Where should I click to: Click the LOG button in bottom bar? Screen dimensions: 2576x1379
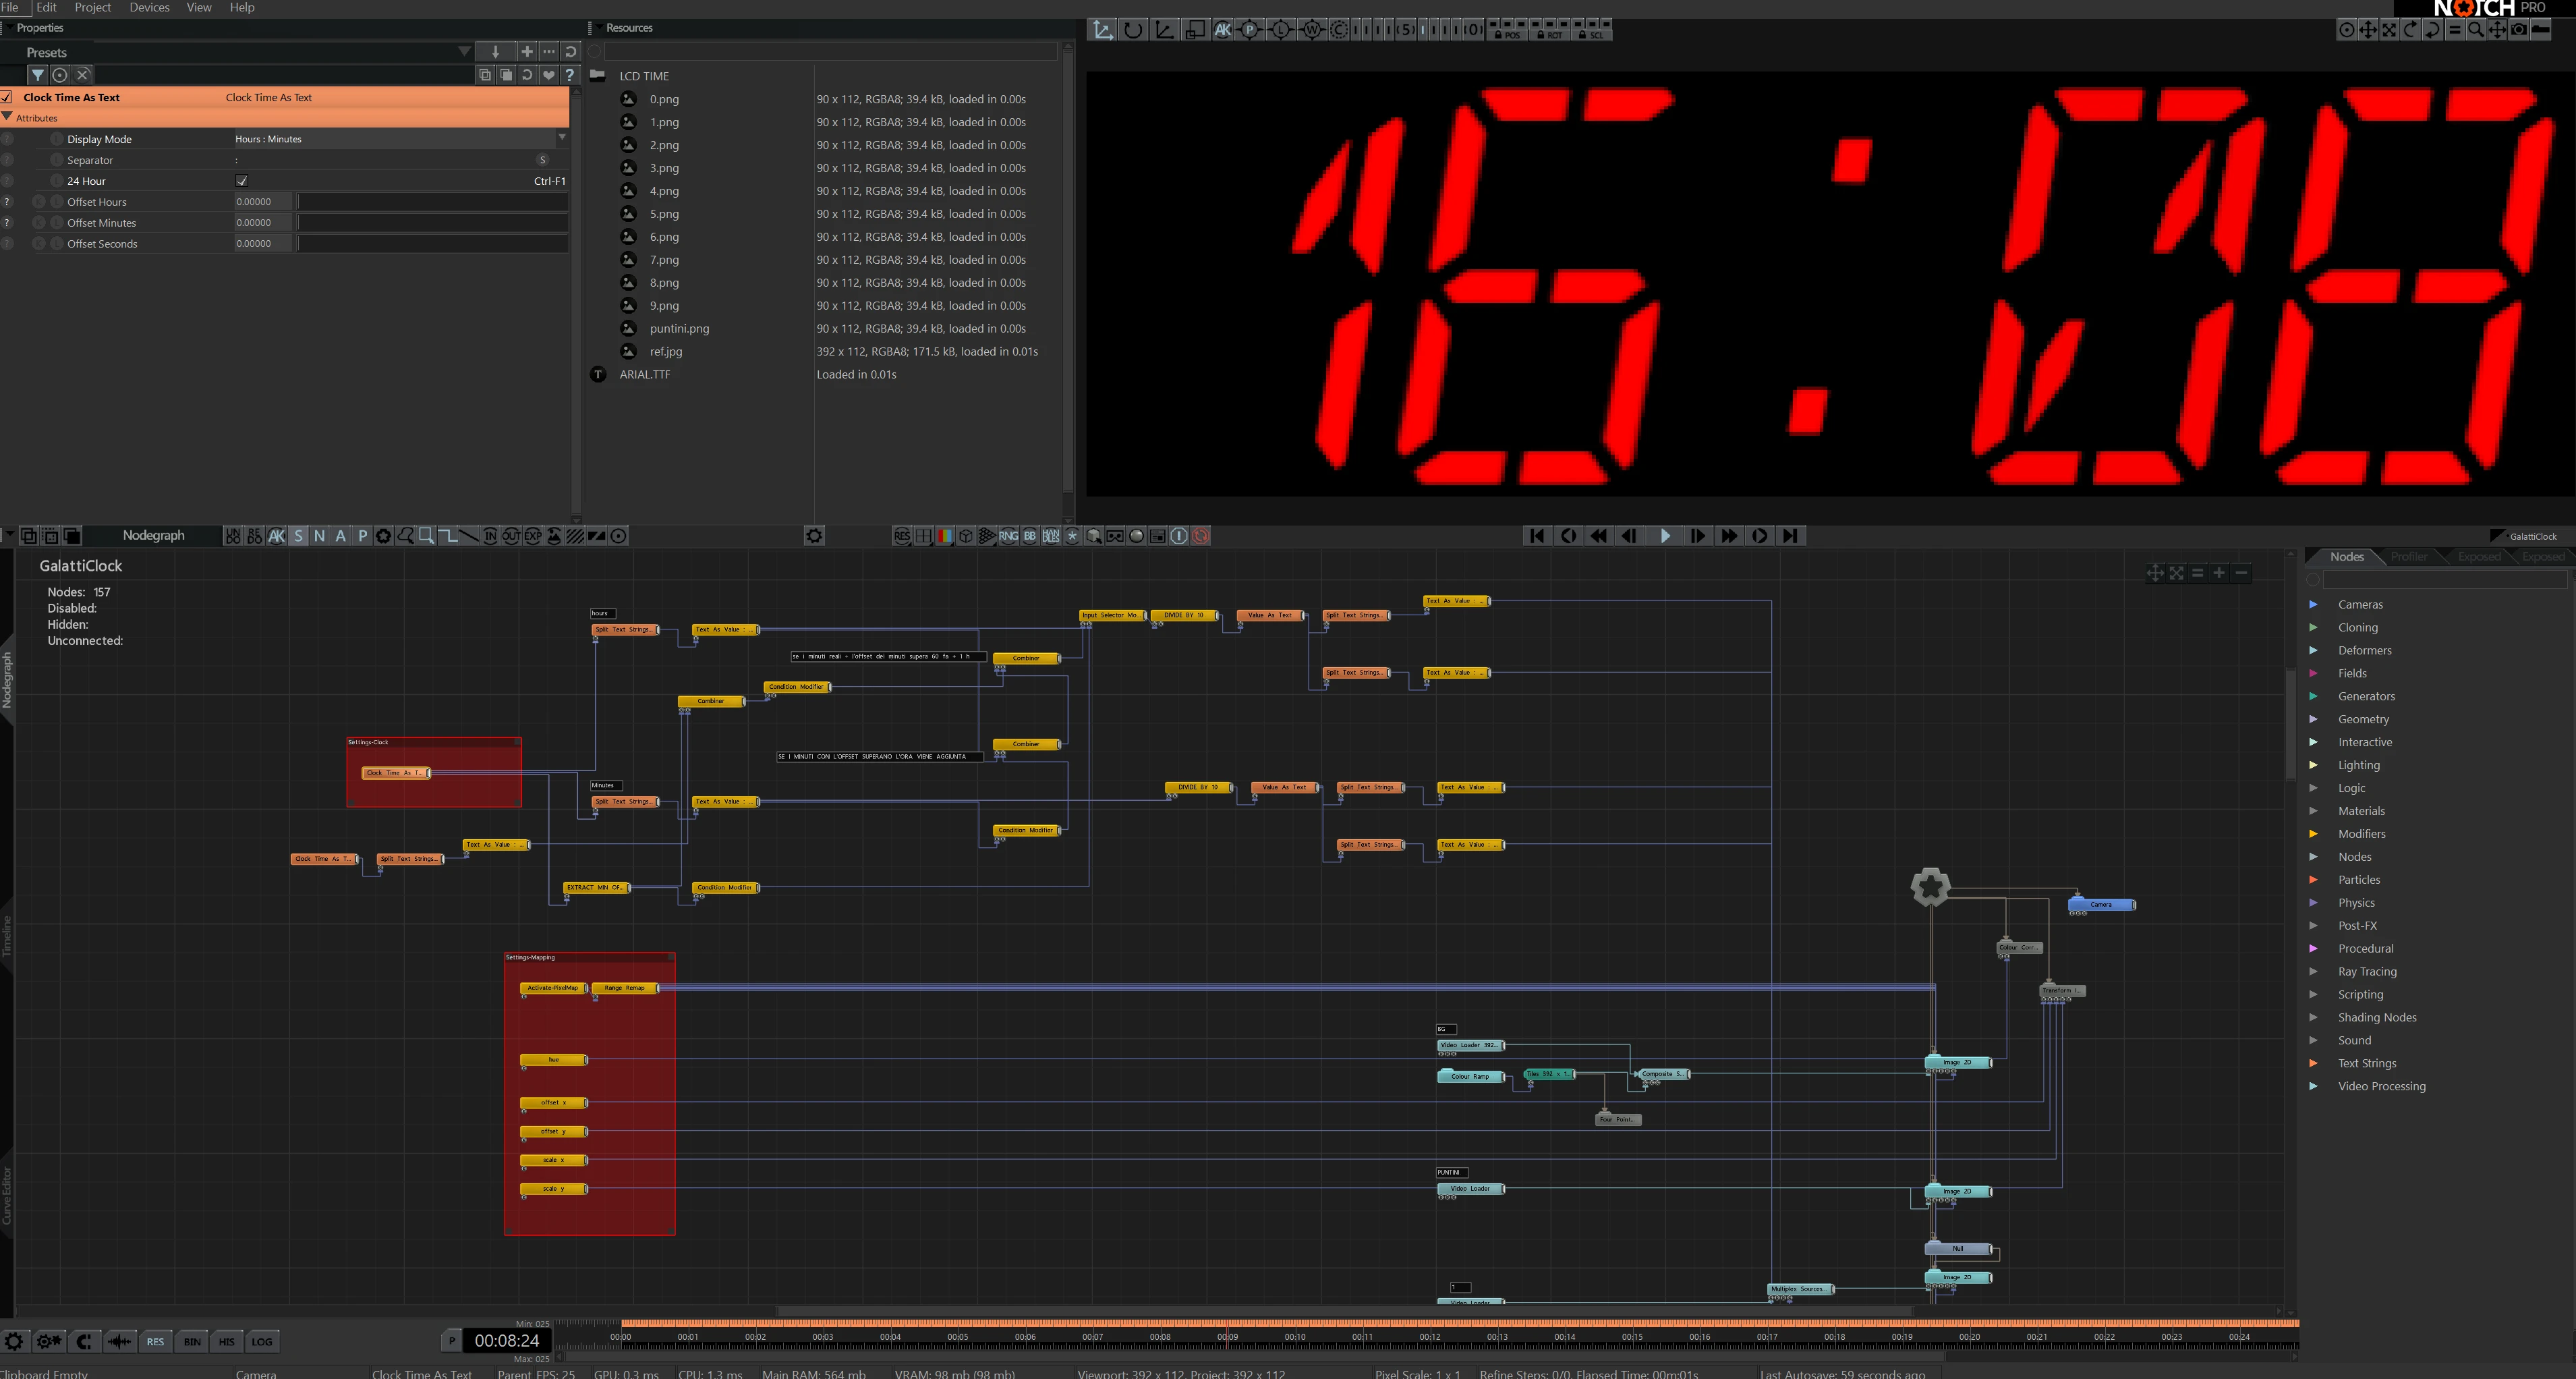click(262, 1342)
